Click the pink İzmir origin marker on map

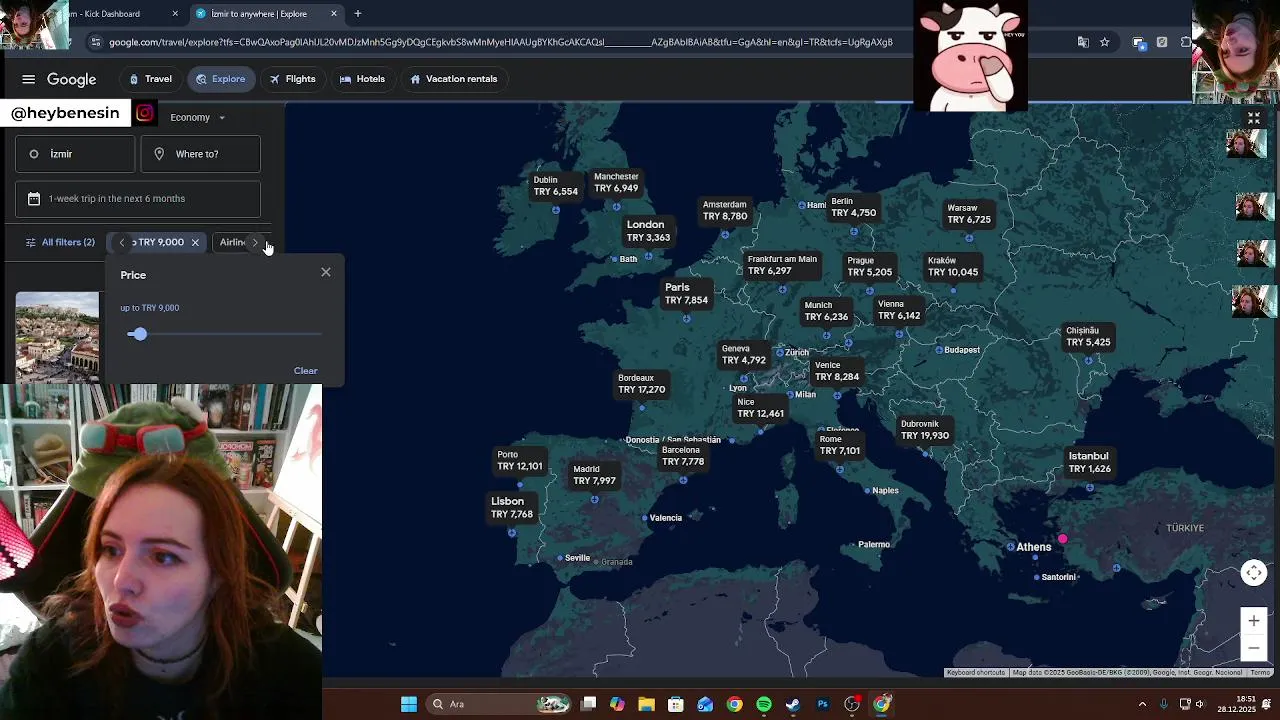[1062, 539]
